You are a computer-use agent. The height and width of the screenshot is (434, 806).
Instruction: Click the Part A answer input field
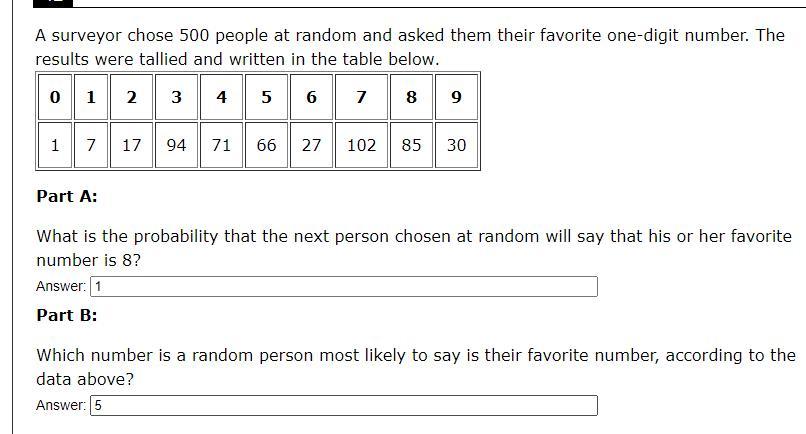[344, 287]
